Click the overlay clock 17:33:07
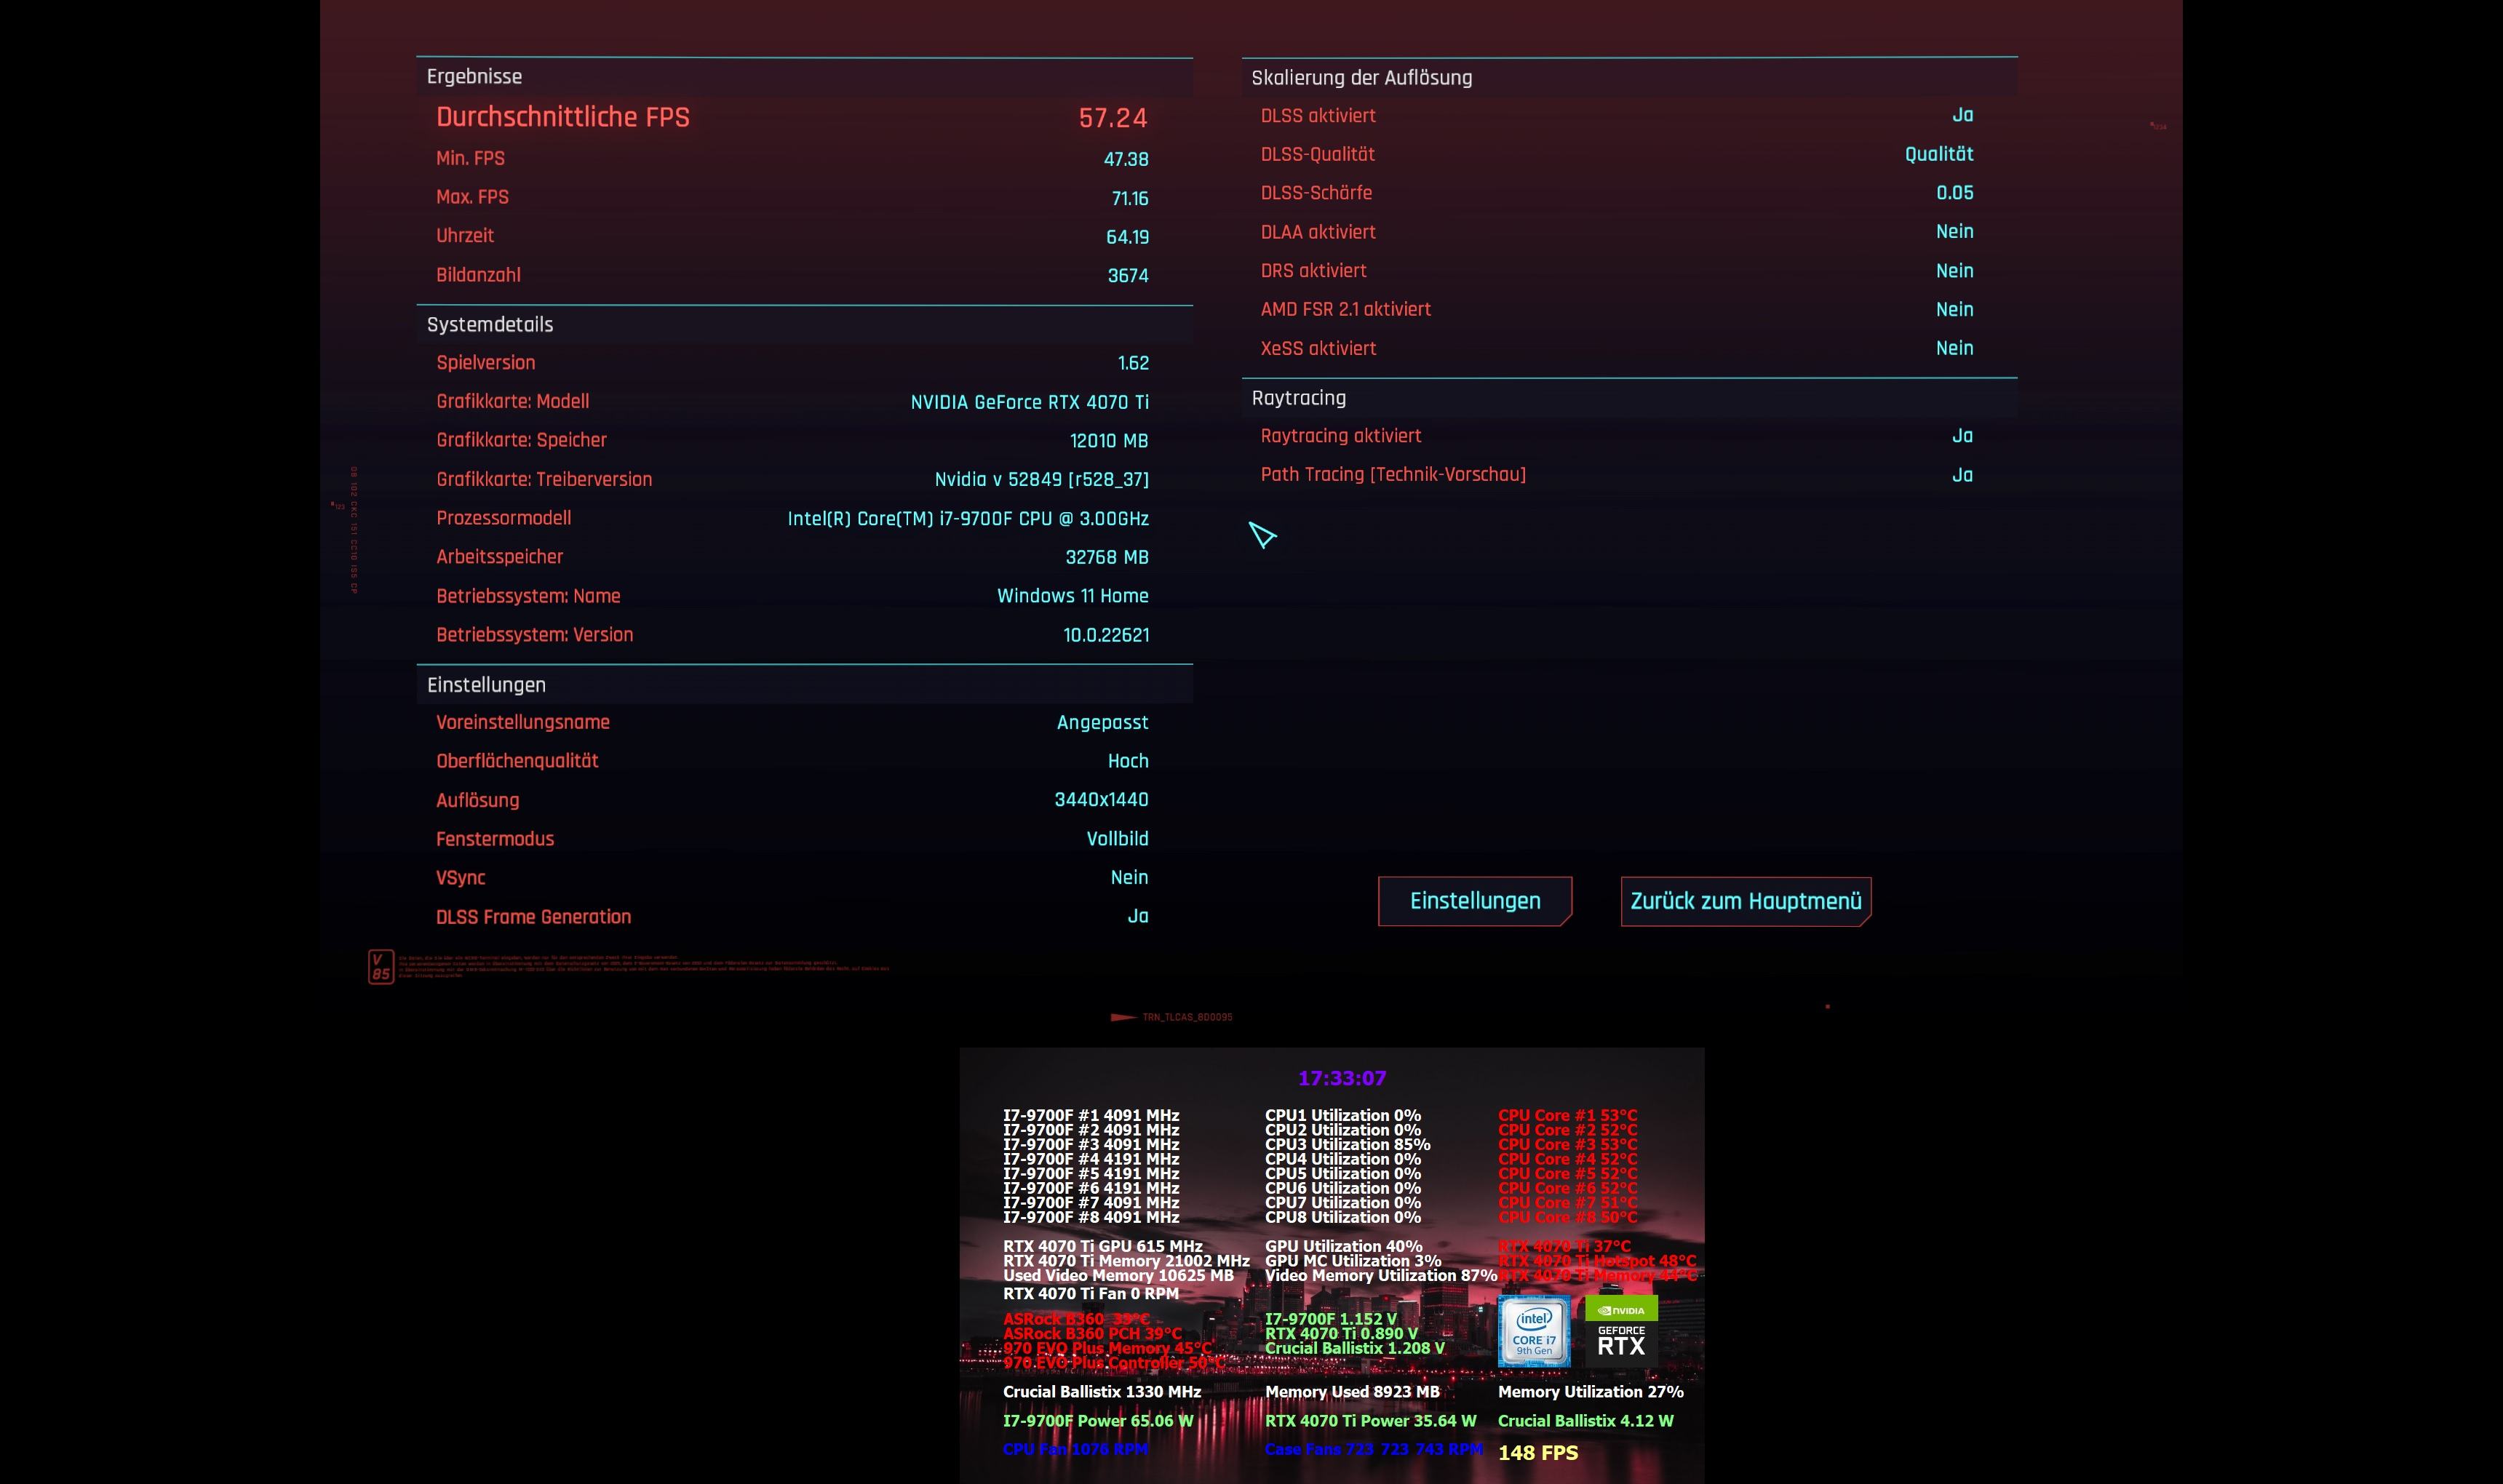 (x=1342, y=1078)
